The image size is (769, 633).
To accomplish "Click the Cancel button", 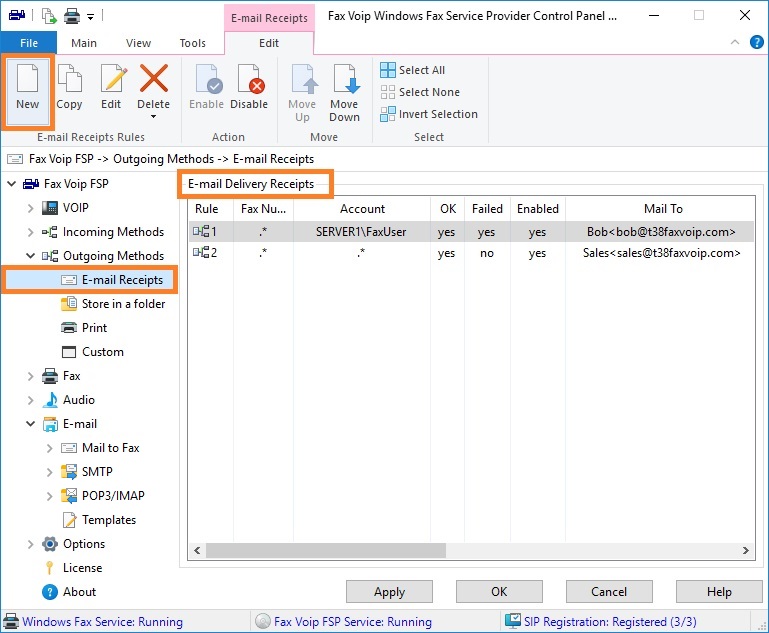I will point(609,592).
